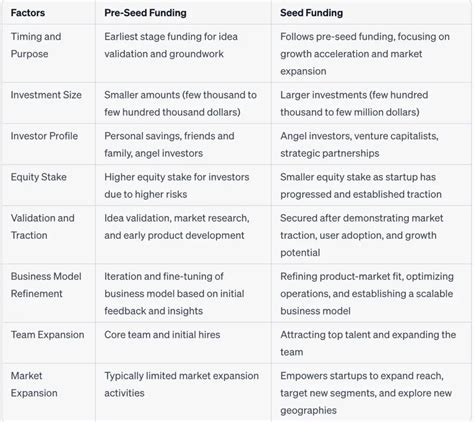Select the Business Model Refinement row label
The height and width of the screenshot is (422, 474).
click(x=46, y=285)
